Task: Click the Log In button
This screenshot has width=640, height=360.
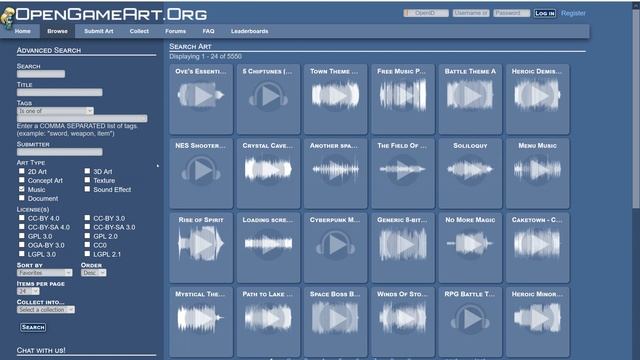Action: (545, 13)
